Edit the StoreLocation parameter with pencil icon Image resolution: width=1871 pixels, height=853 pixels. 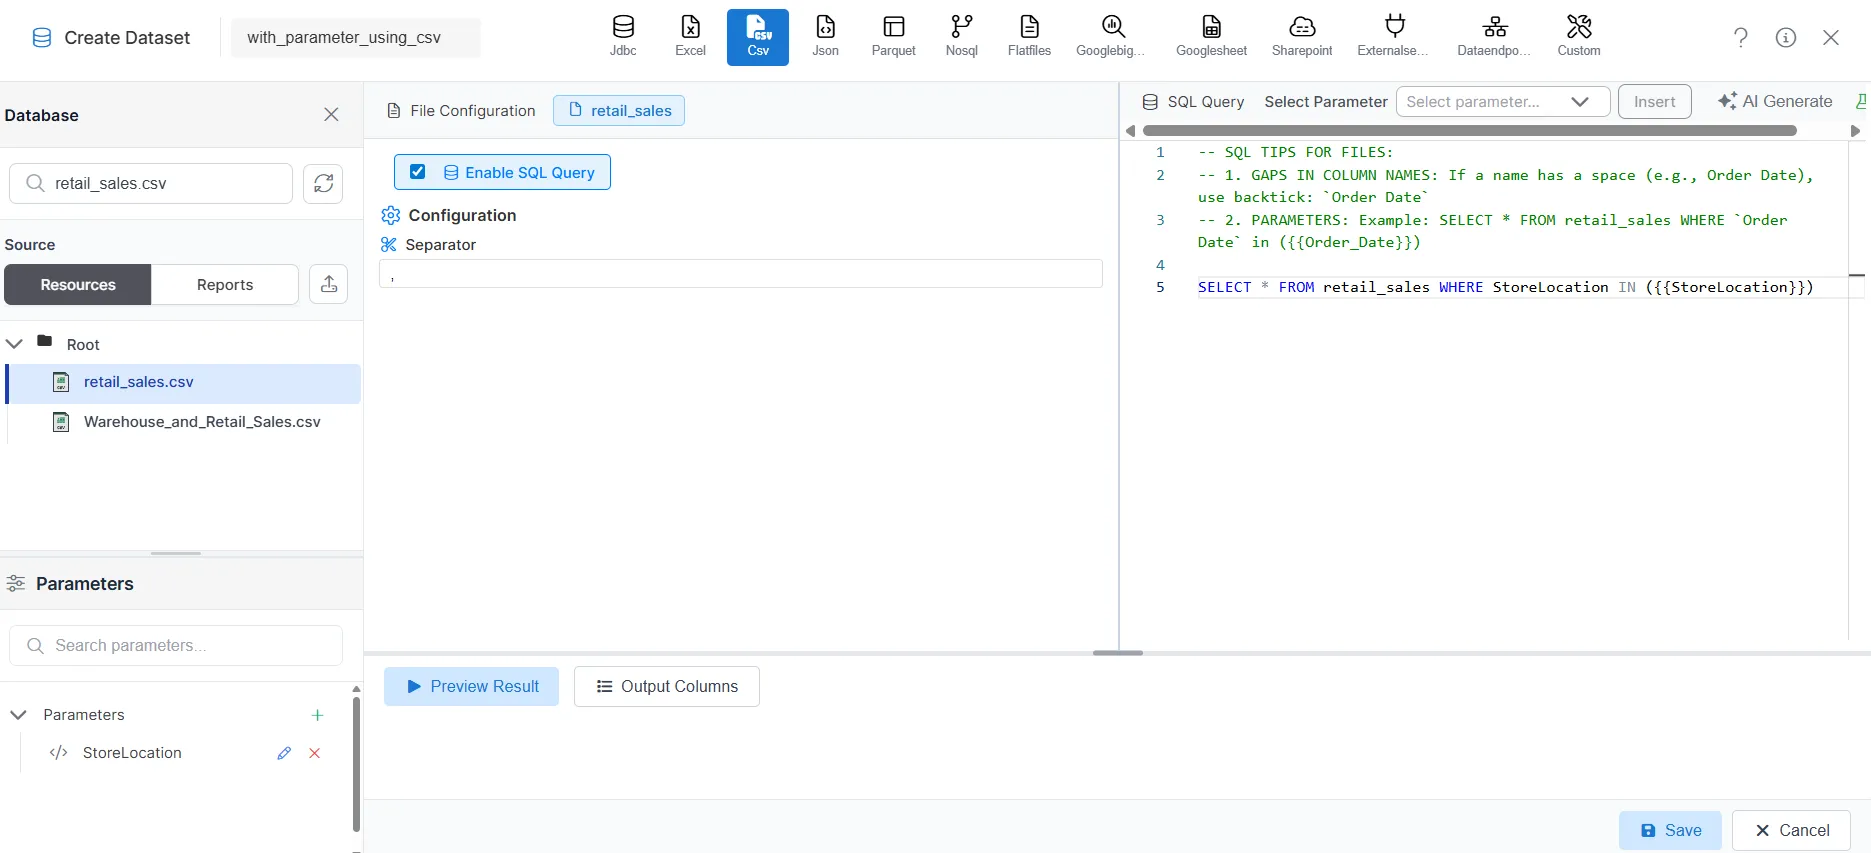(x=284, y=753)
